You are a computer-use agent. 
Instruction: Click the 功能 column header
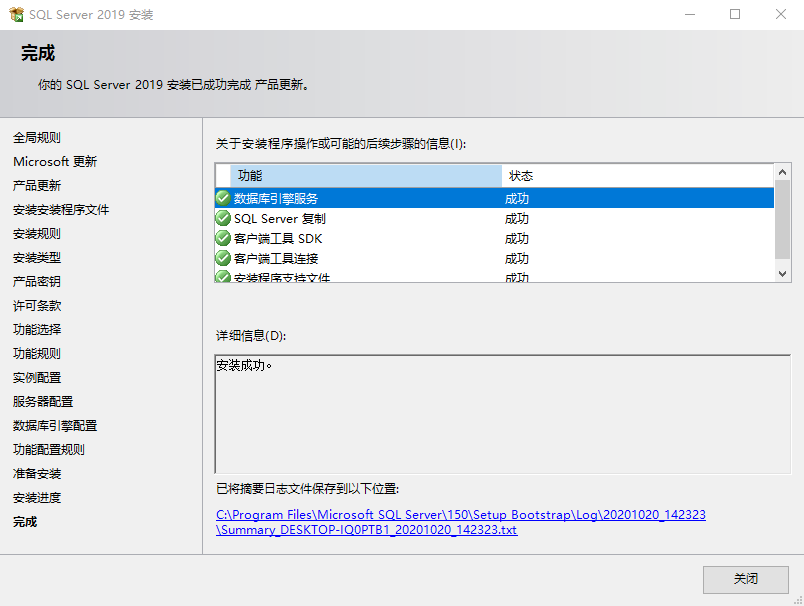[366, 176]
